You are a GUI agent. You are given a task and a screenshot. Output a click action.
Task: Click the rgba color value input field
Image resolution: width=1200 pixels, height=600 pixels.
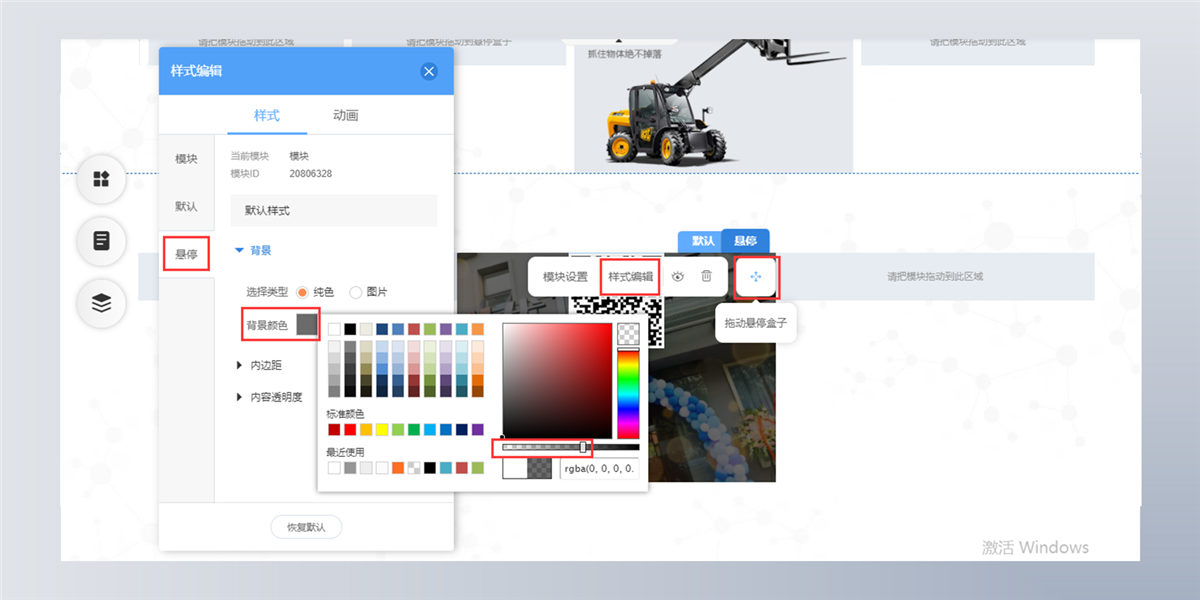[x=599, y=469]
